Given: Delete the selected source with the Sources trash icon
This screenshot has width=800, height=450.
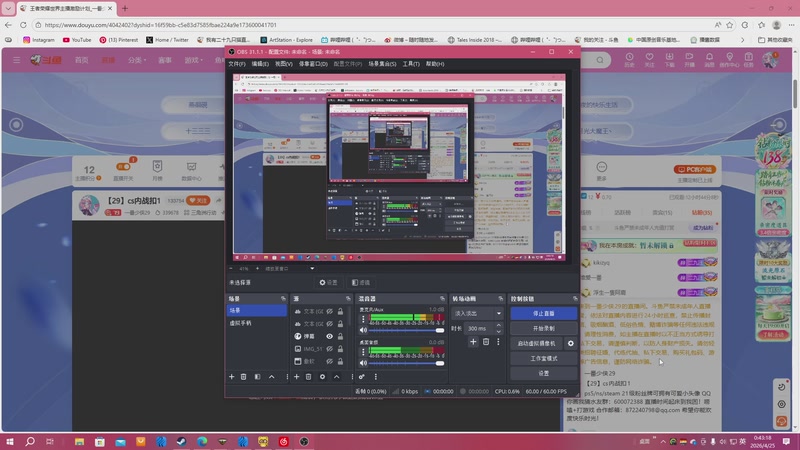Looking at the screenshot, I should [309, 377].
